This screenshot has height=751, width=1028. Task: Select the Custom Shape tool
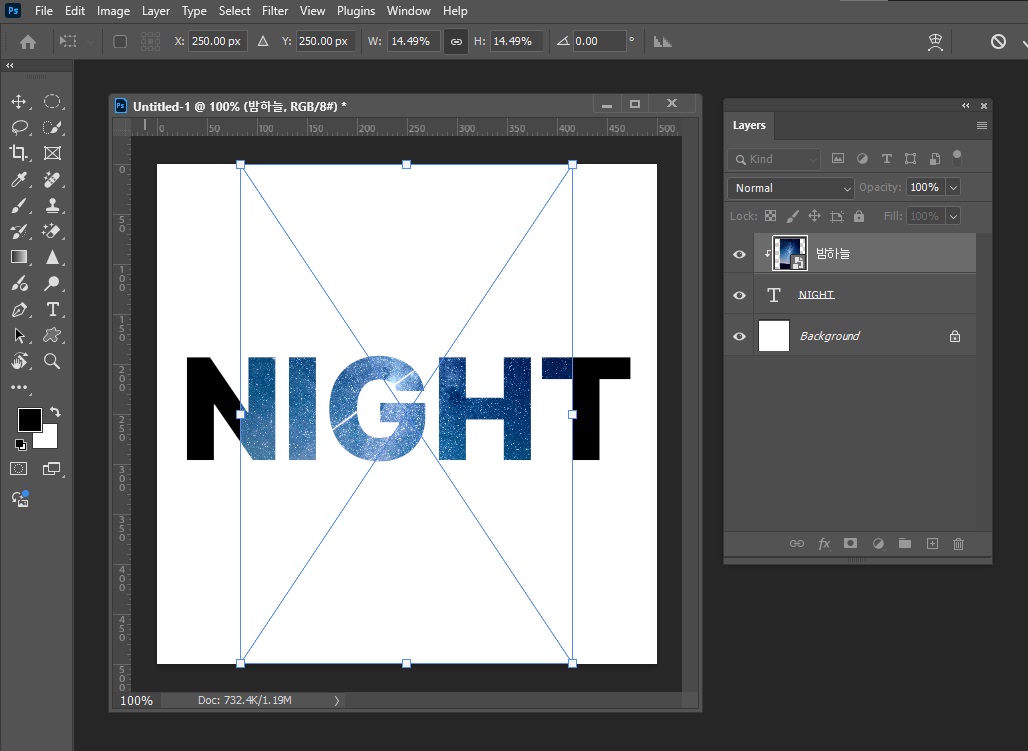[52, 335]
